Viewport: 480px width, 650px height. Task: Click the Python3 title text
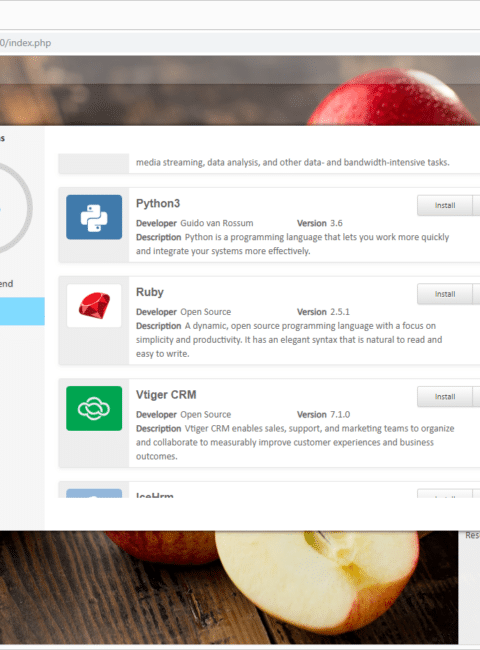tap(158, 204)
